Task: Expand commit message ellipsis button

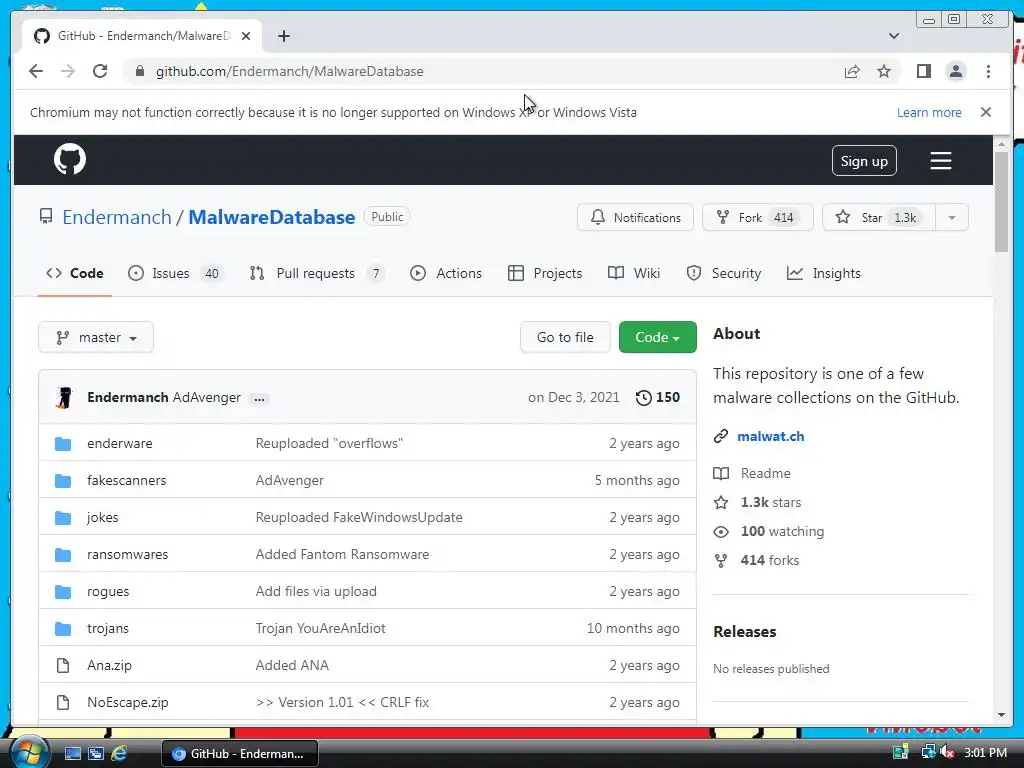Action: click(259, 398)
